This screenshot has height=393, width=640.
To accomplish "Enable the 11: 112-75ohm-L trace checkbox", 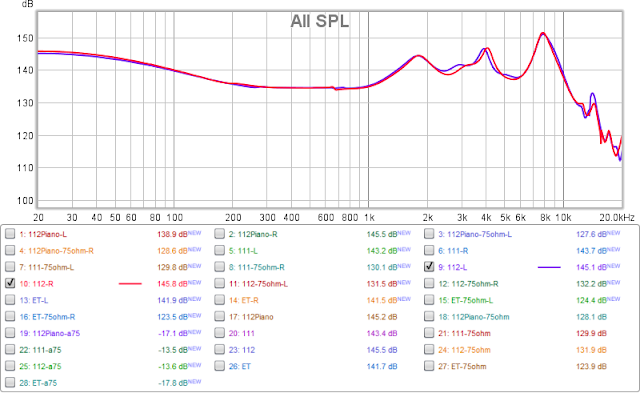I will coord(220,283).
